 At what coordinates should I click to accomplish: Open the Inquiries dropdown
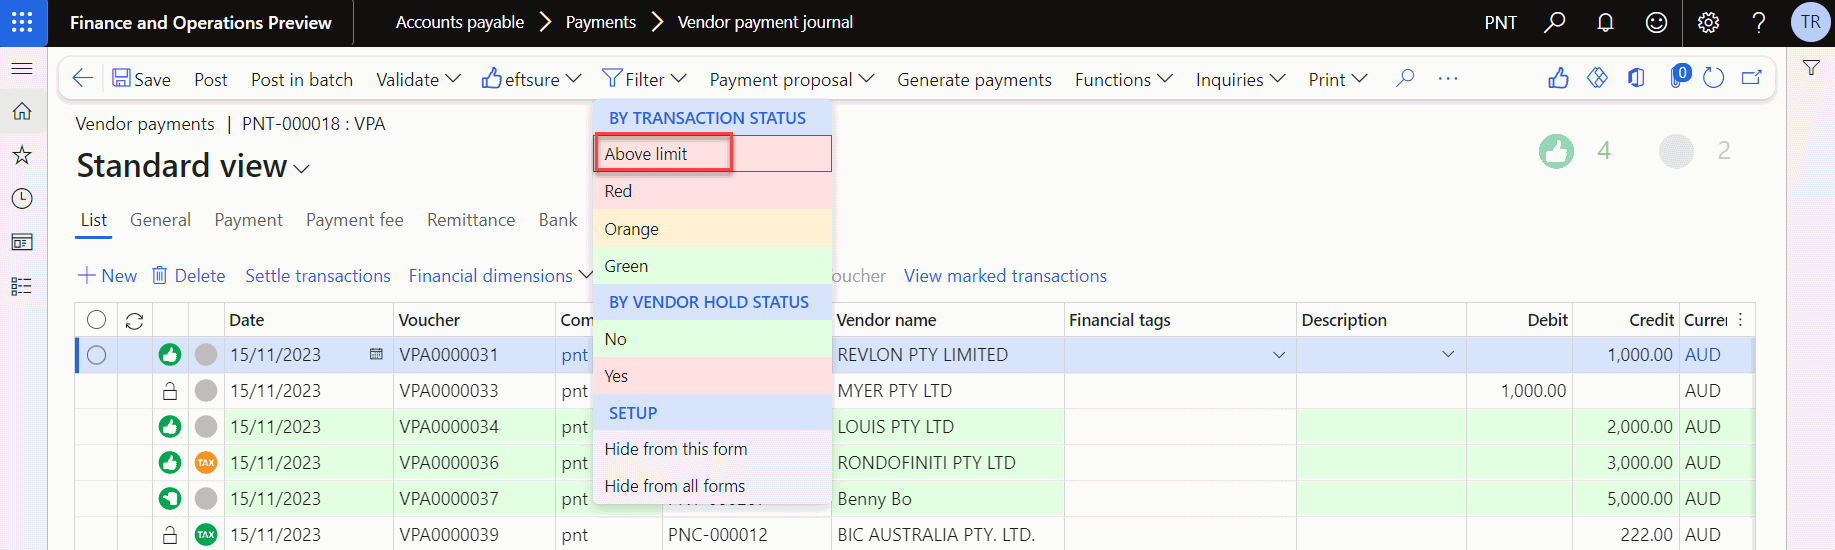(x=1241, y=79)
